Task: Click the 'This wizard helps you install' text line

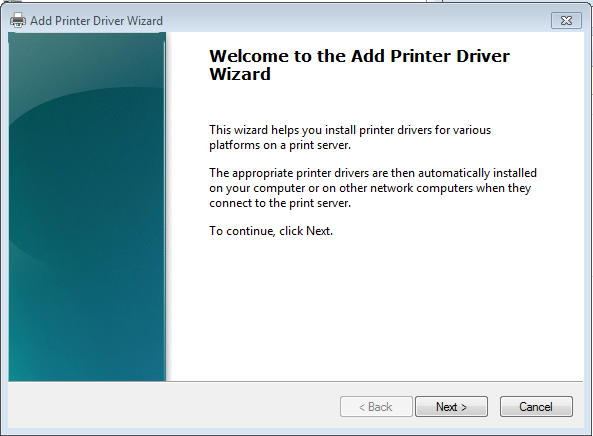Action: coord(350,130)
